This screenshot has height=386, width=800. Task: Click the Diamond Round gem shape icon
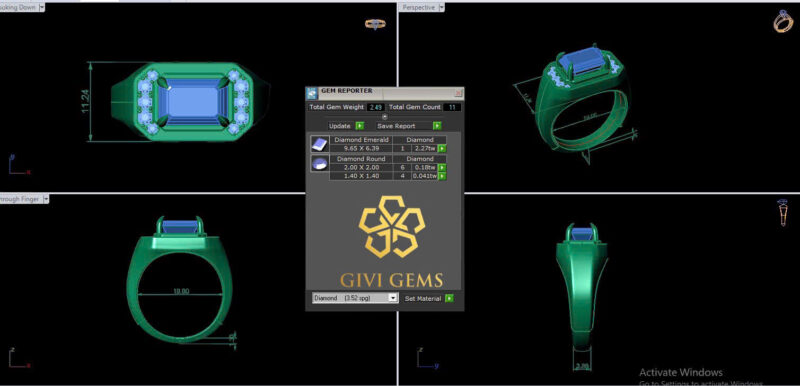click(320, 164)
